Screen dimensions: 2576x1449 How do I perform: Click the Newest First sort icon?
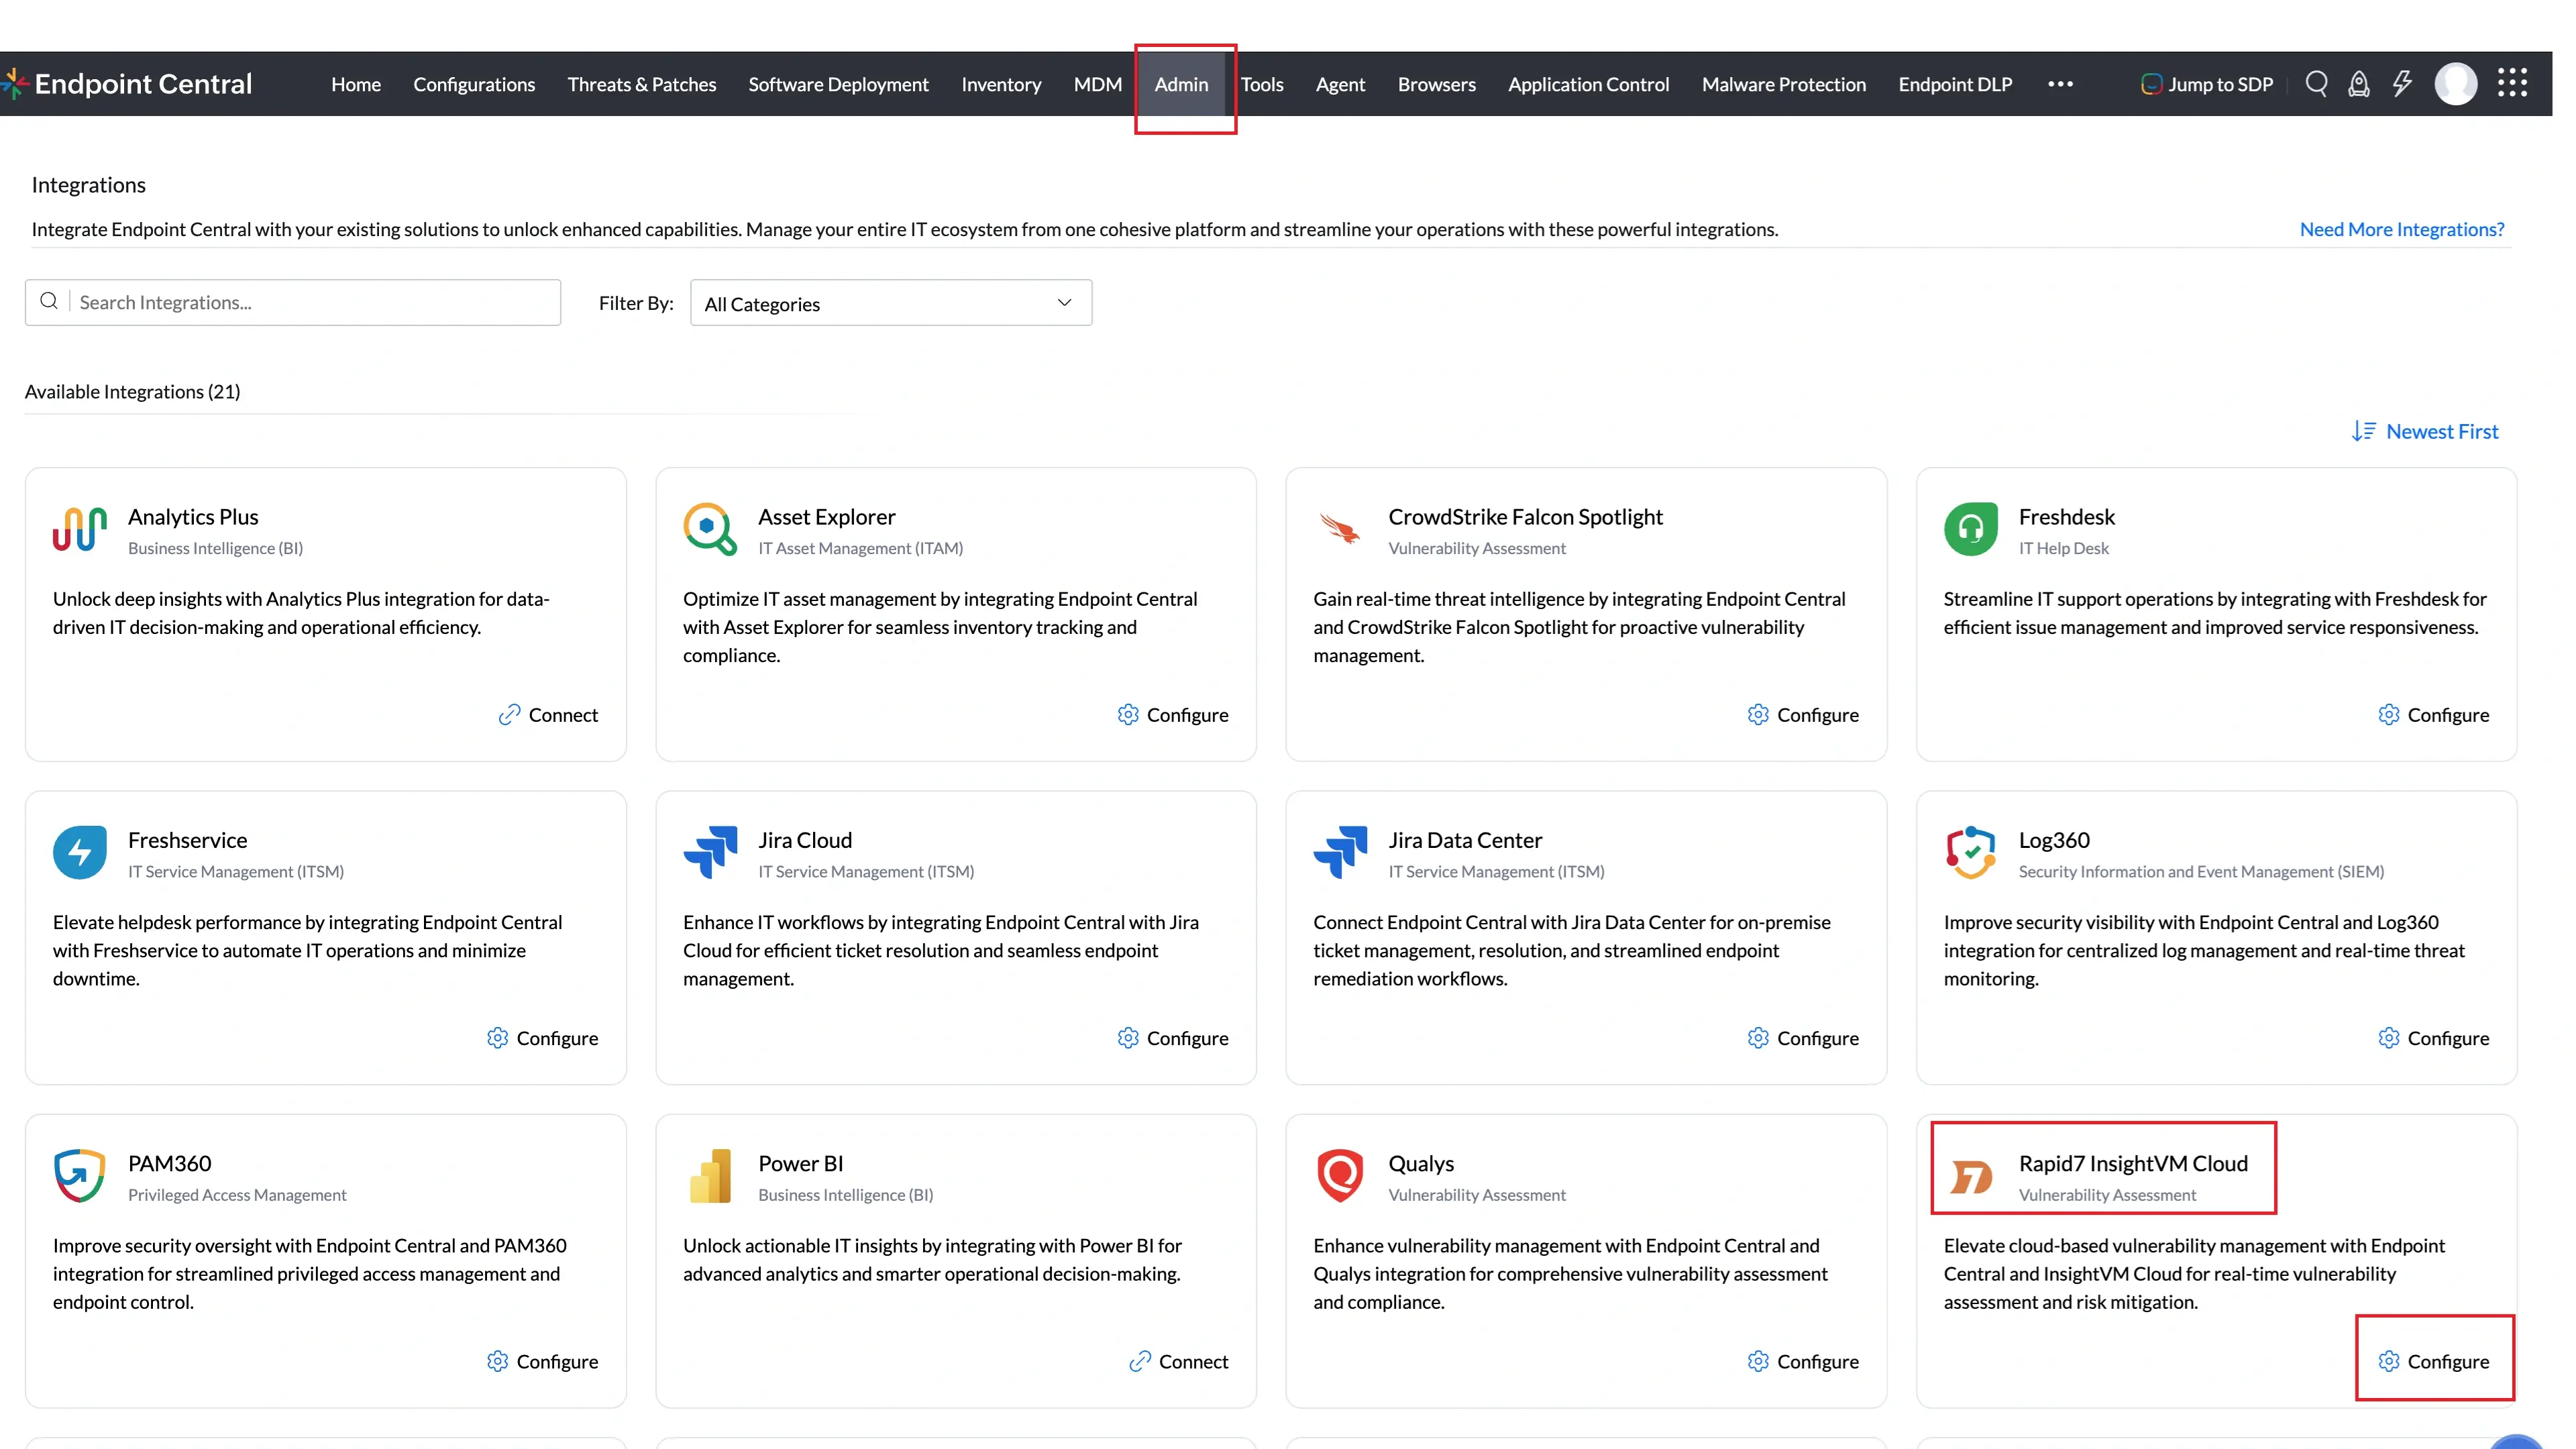pos(2364,431)
